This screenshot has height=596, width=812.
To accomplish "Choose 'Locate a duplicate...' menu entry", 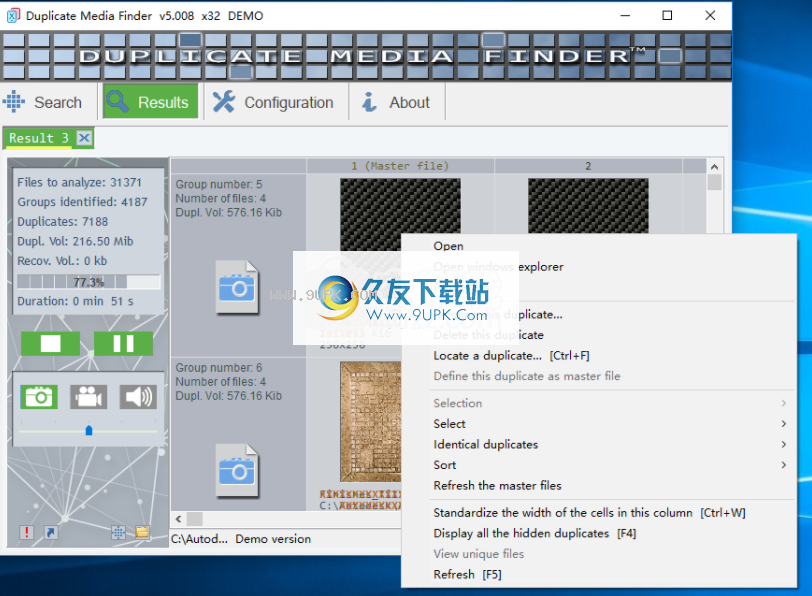I will click(599, 356).
